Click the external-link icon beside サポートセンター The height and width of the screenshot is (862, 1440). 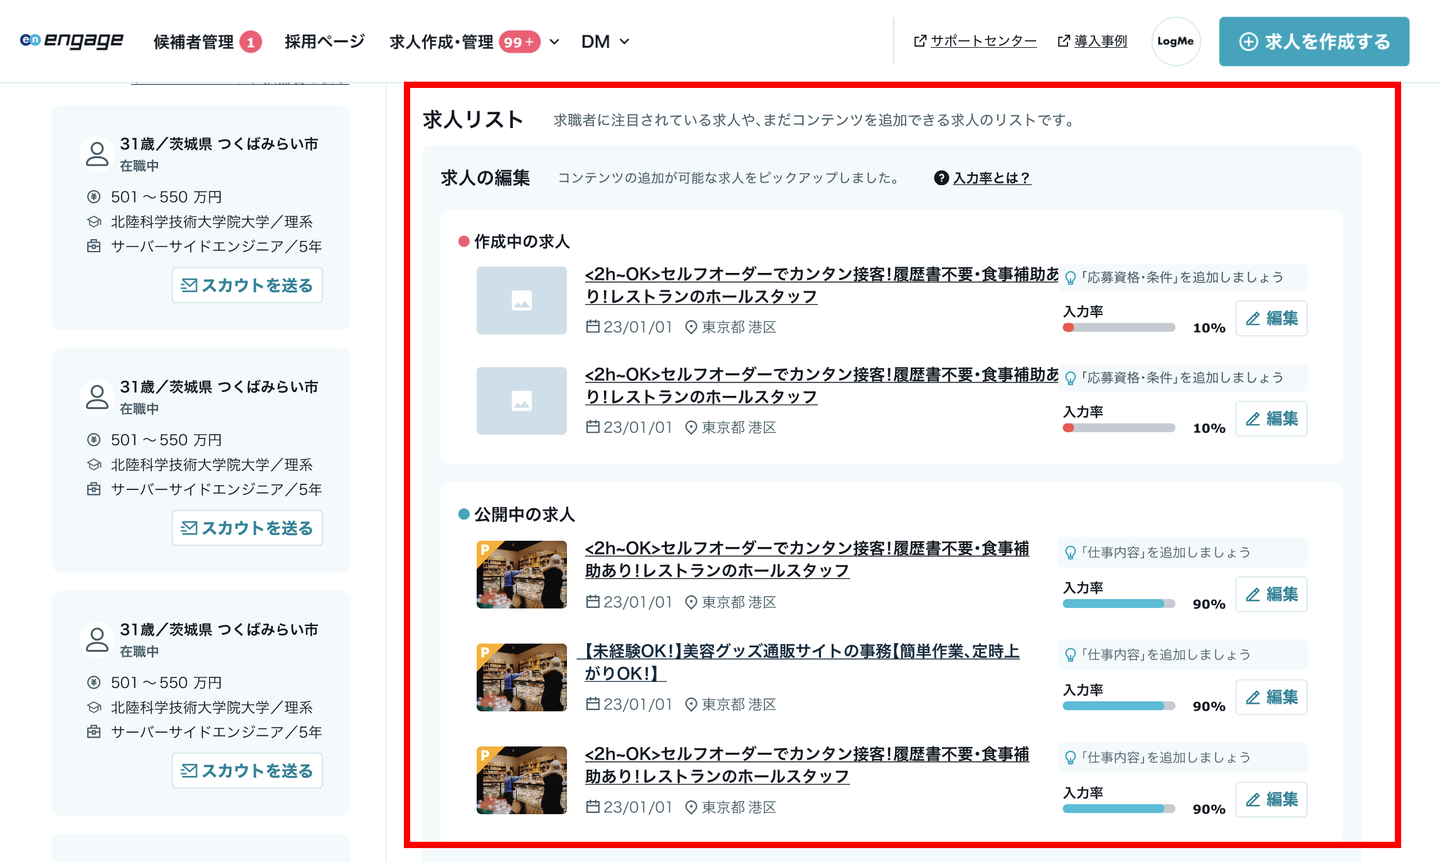[919, 41]
